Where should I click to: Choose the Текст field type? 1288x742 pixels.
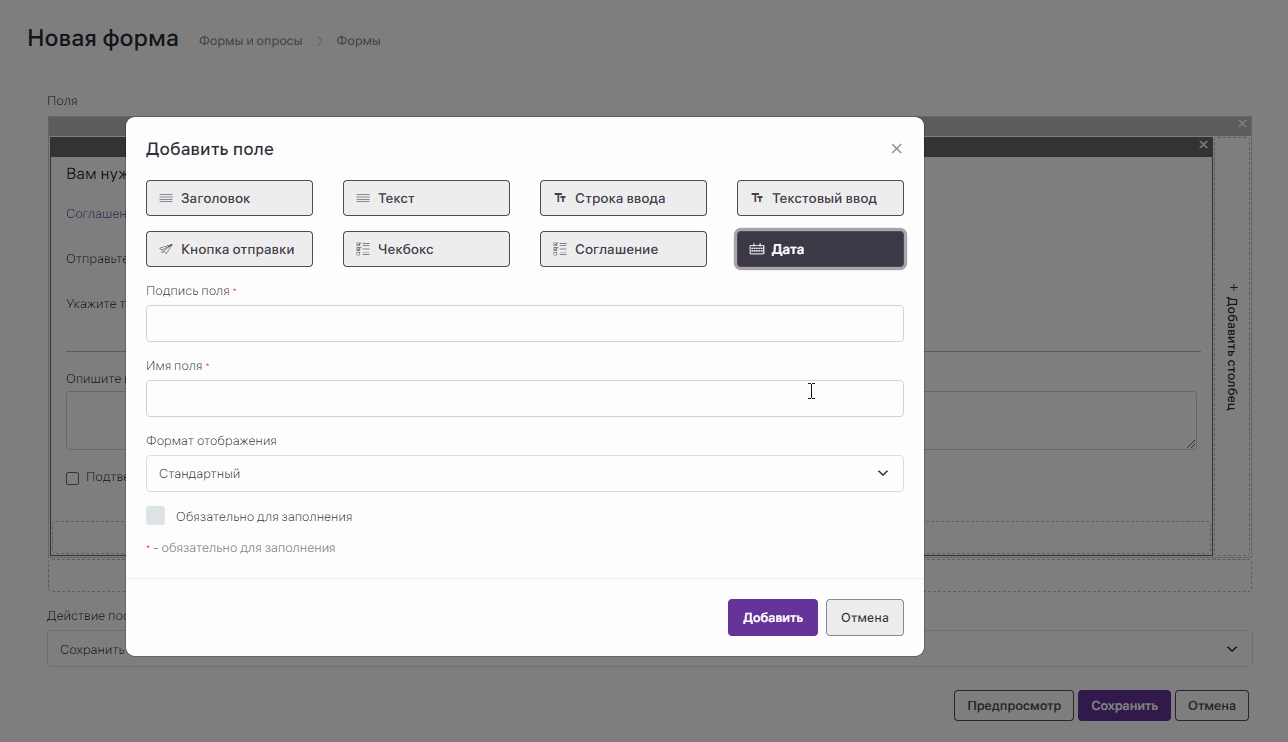pyautogui.click(x=426, y=198)
